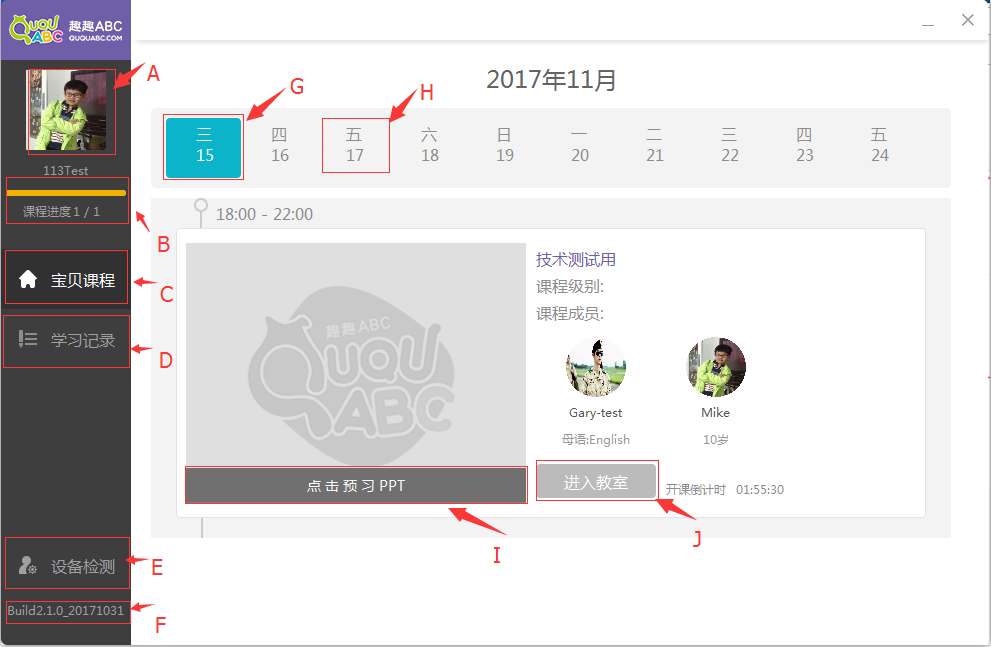This screenshot has height=647, width=991.
Task: Click the 点击预习PPT button
Action: coord(356,485)
